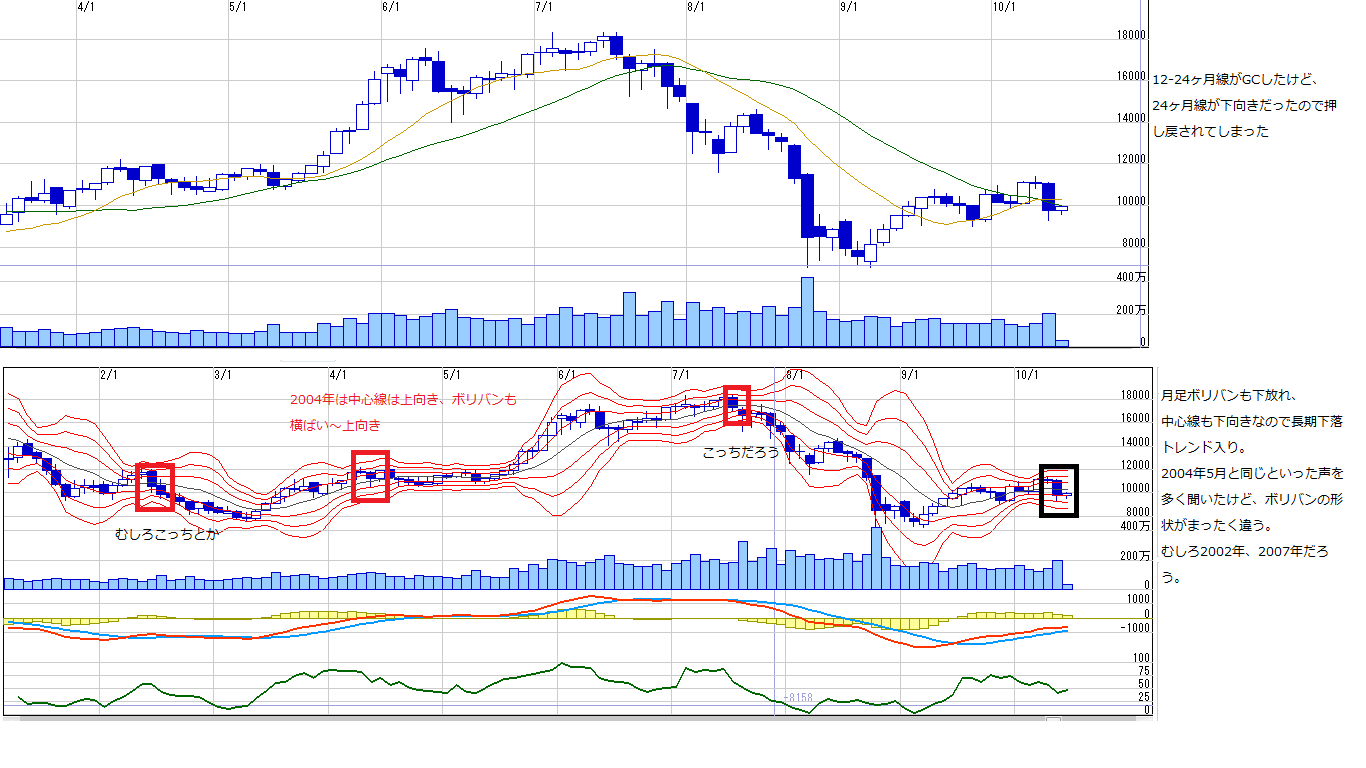Click the こっちだろう annotation text
Viewport: 1366px width, 768px height.
[x=740, y=453]
